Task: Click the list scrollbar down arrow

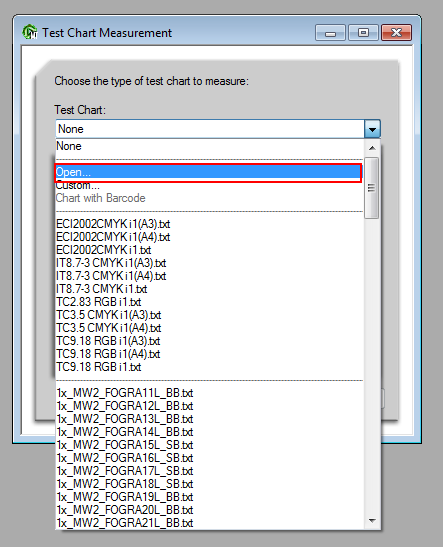Action: [372, 521]
